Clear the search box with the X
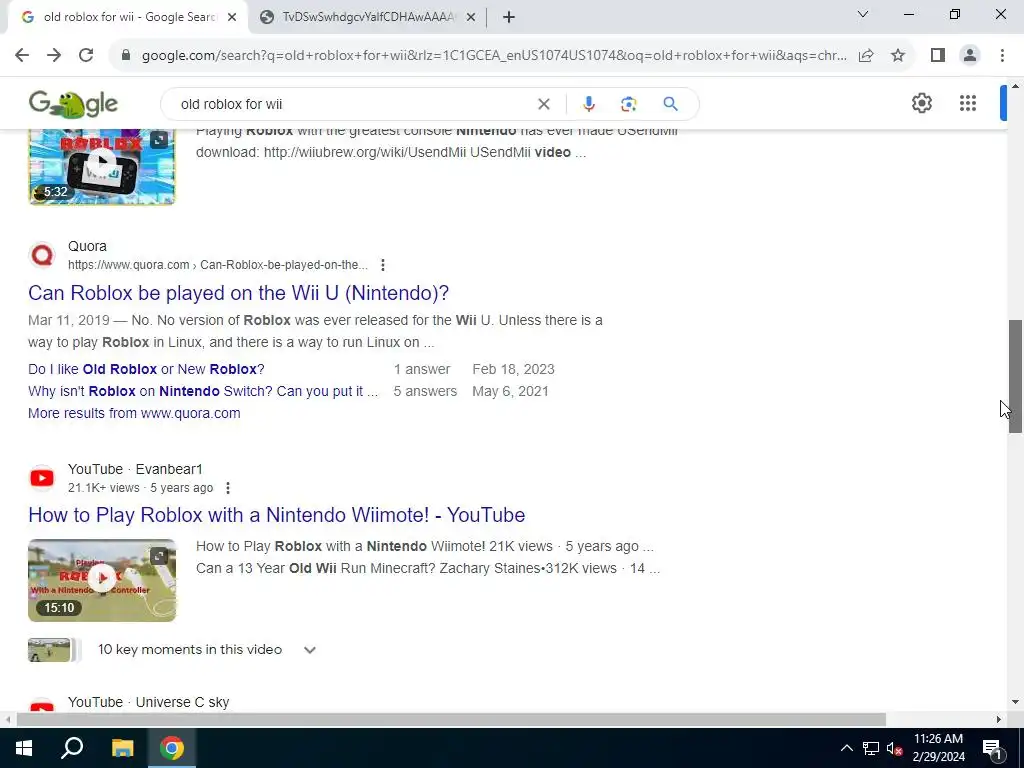Viewport: 1024px width, 768px height. [543, 104]
